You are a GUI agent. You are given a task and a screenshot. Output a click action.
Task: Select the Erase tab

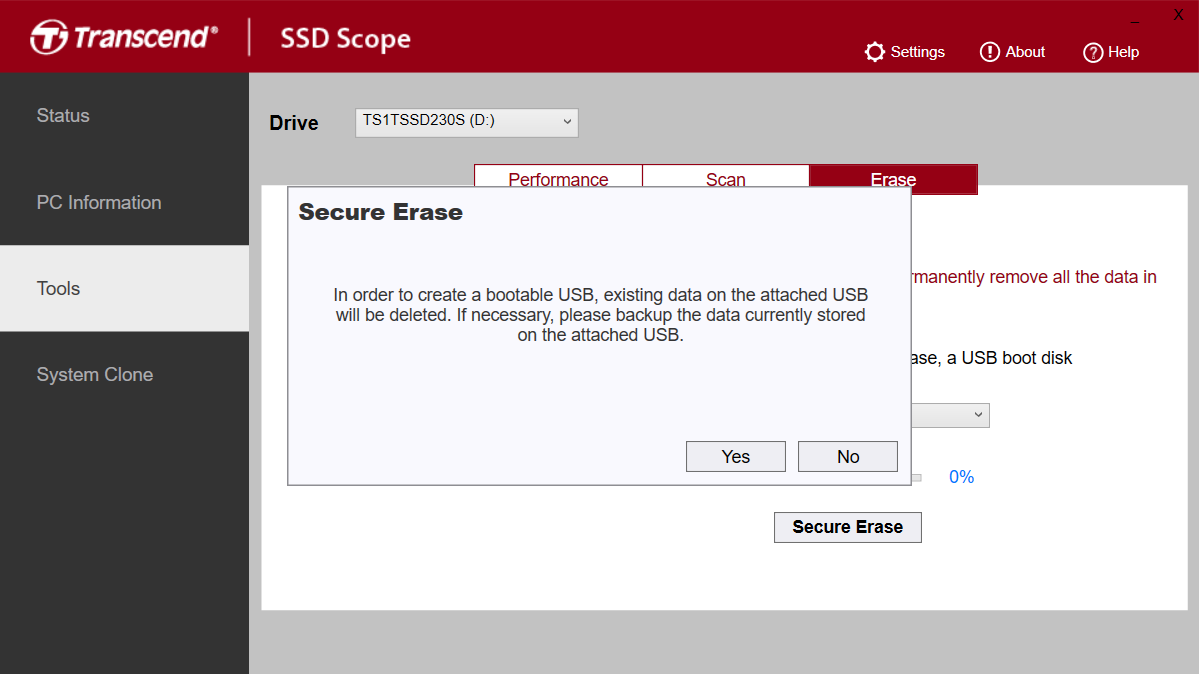(893, 178)
